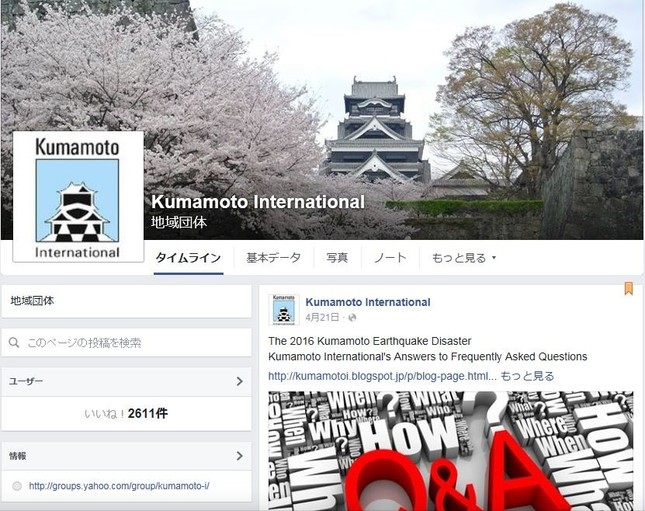
Task: Click the このページの投稿を検索 search field
Action: click(126, 342)
